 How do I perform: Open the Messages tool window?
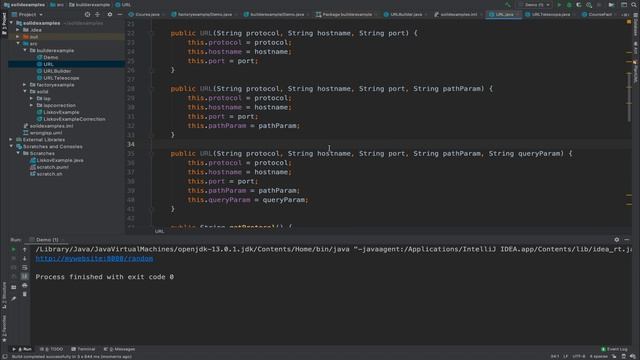pyautogui.click(x=119, y=349)
